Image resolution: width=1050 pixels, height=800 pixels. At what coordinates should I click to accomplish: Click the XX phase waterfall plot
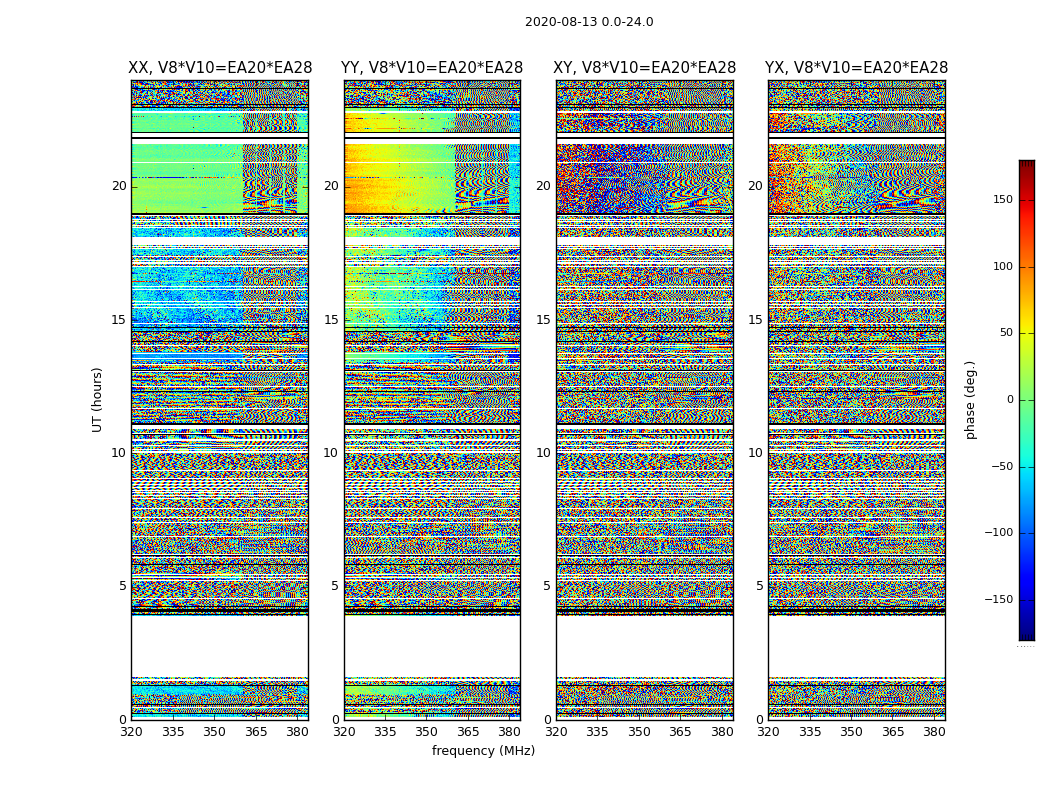click(x=220, y=400)
